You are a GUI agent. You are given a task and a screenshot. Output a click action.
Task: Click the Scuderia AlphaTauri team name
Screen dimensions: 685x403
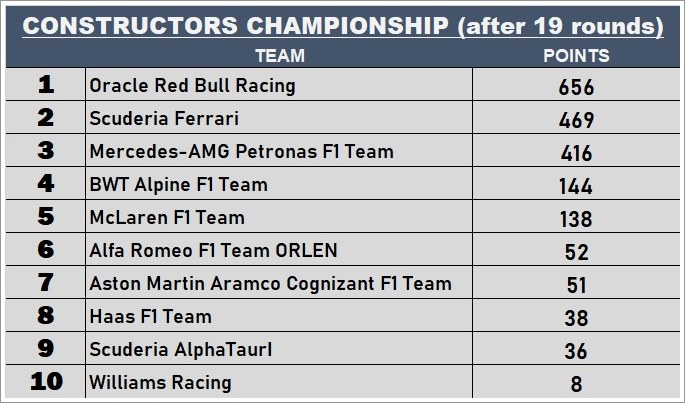[180, 350]
